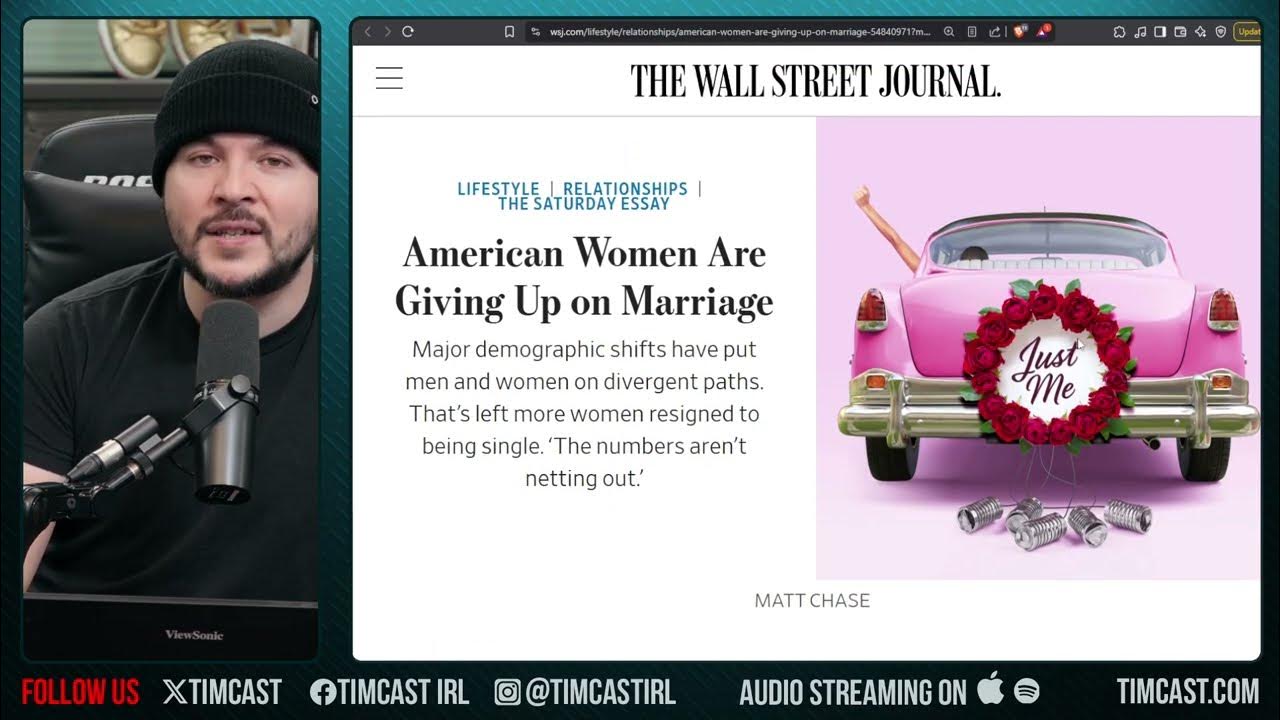
Task: Click the zoom magnifier icon in address bar
Action: pos(949,32)
